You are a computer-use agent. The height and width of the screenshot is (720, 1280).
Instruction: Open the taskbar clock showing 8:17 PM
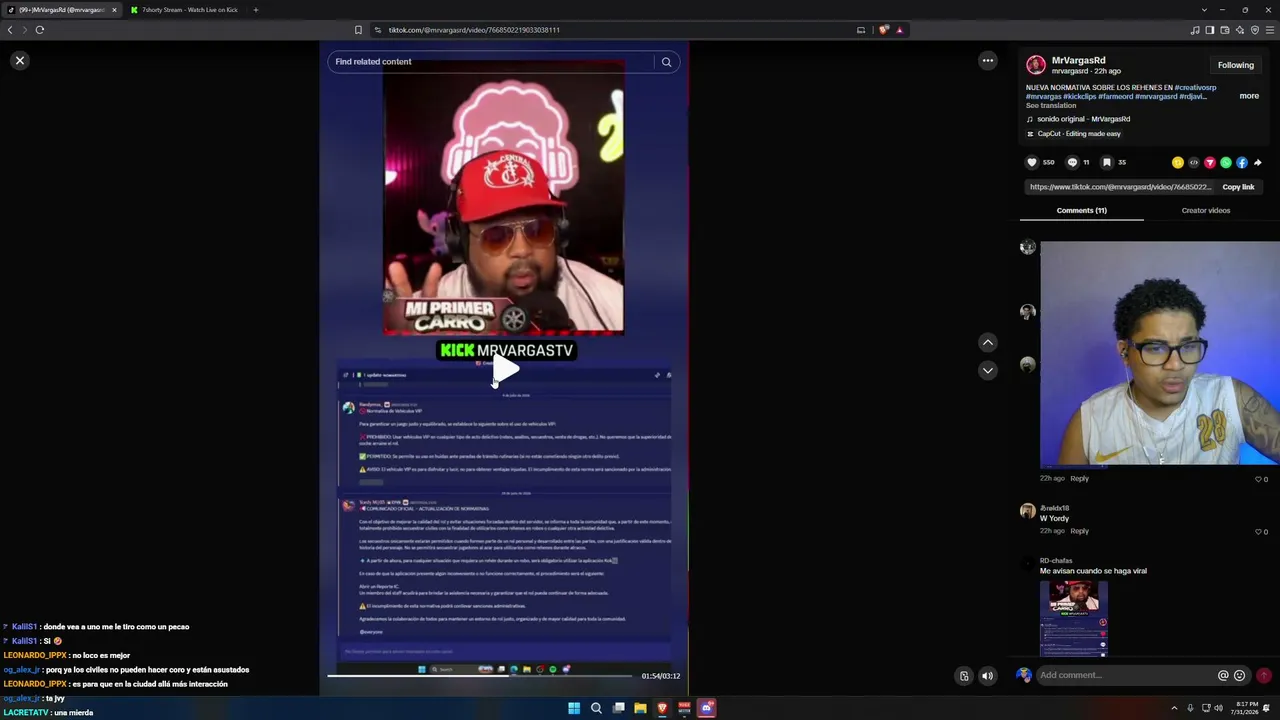pyautogui.click(x=1245, y=709)
